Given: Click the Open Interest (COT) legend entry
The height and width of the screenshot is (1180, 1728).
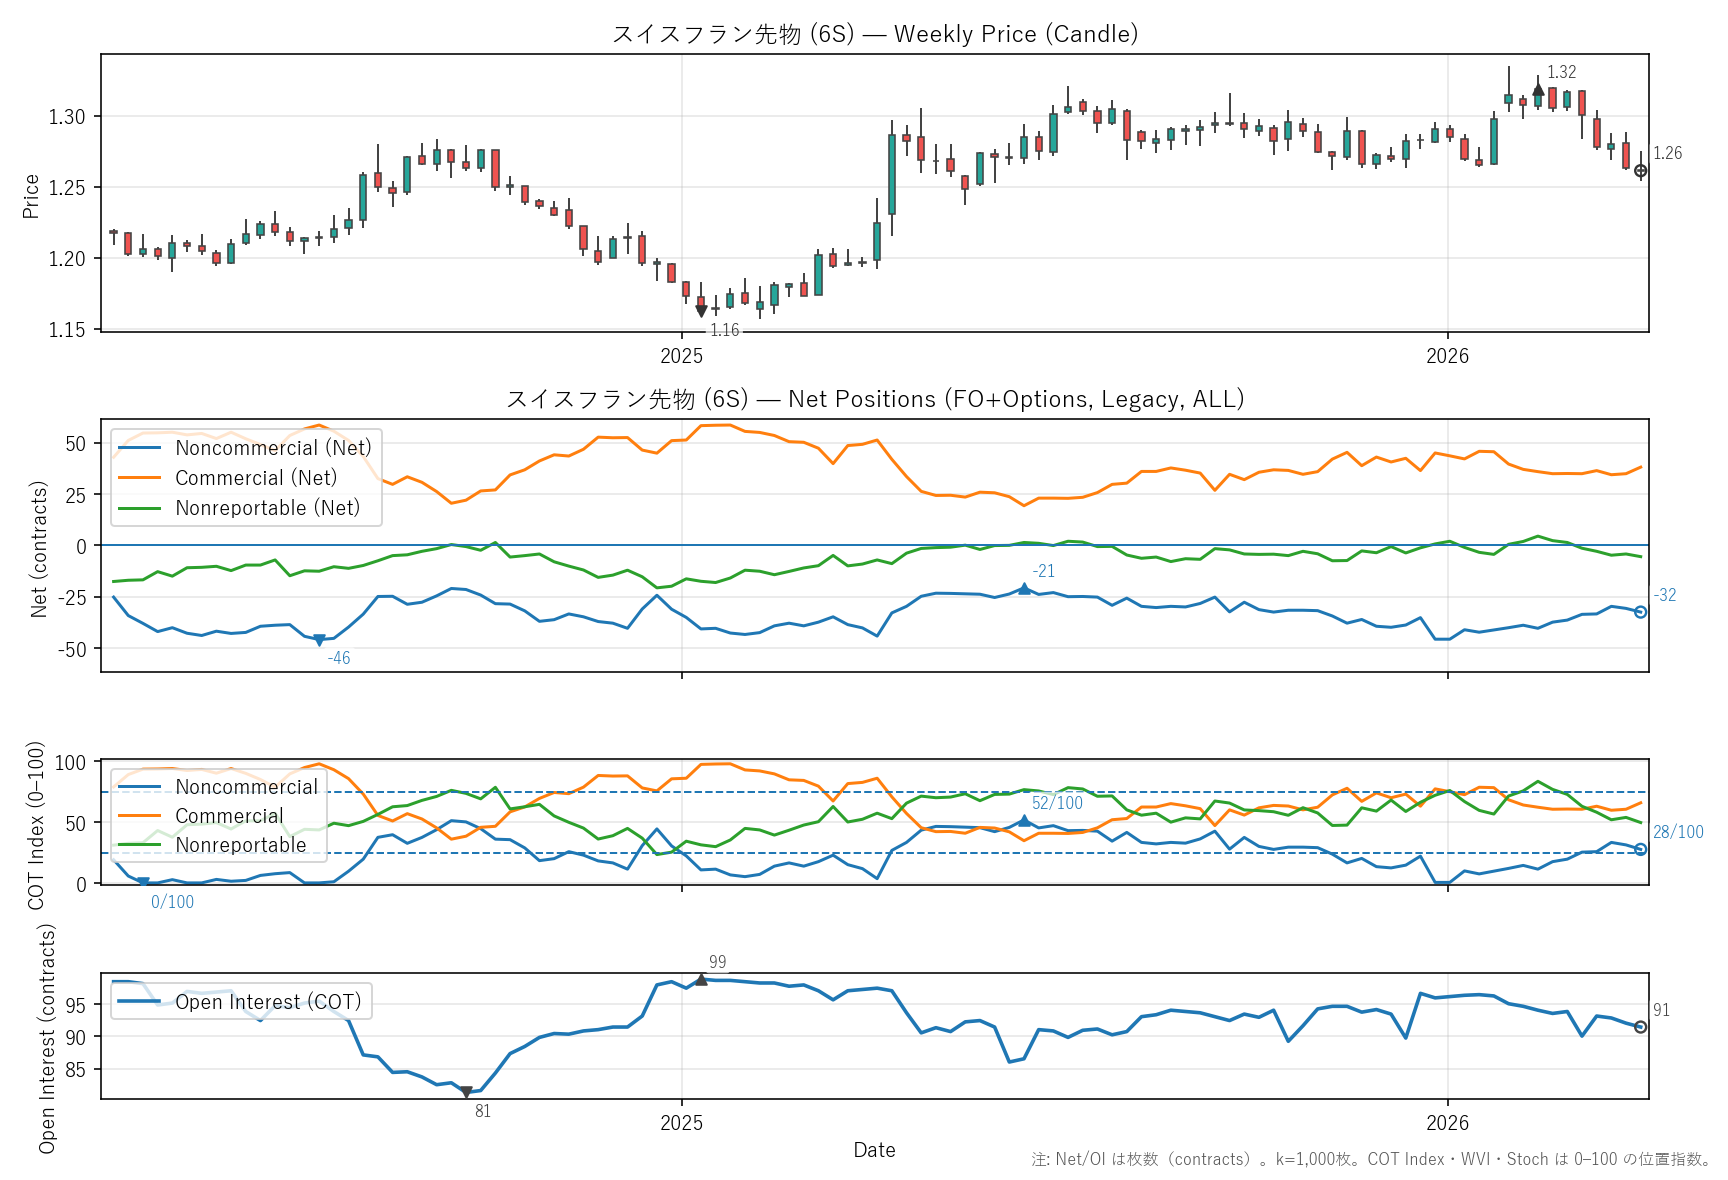Looking at the screenshot, I should (267, 1002).
